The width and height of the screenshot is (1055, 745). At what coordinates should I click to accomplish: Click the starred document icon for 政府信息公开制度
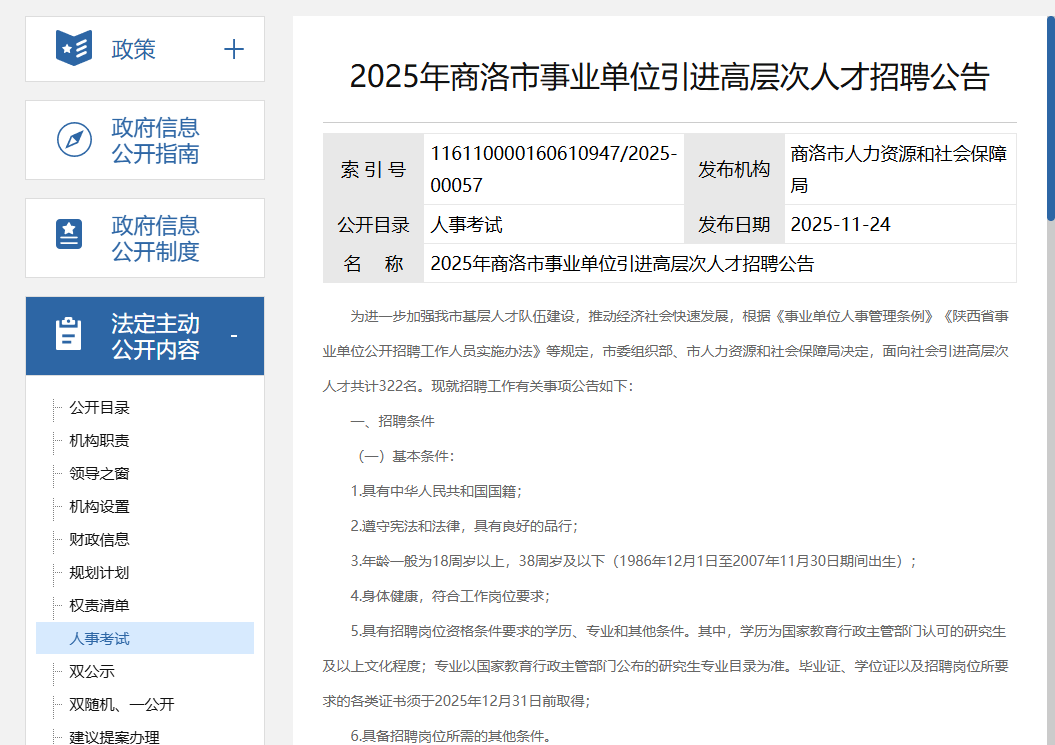tap(69, 235)
